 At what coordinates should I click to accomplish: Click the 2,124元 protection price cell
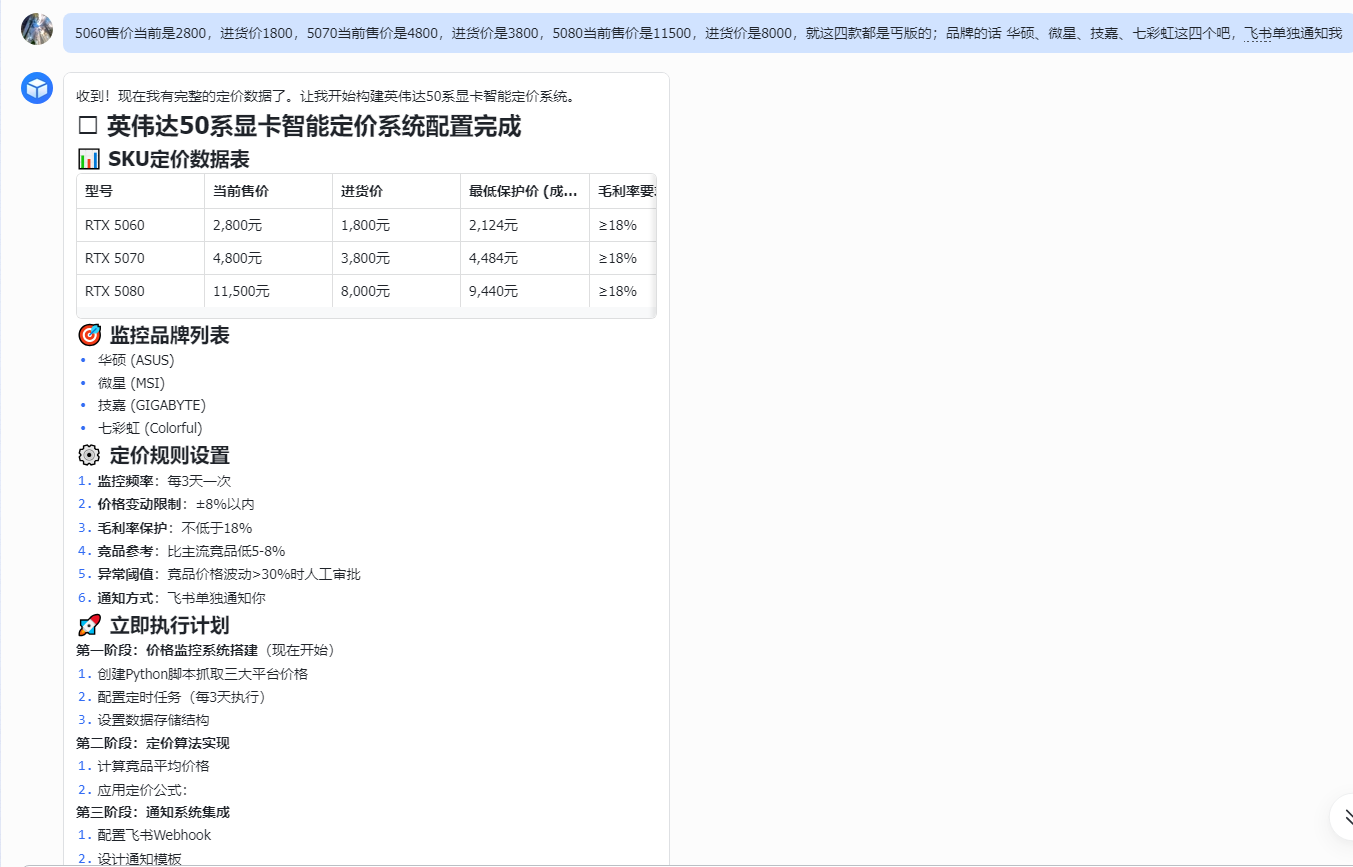coord(524,225)
